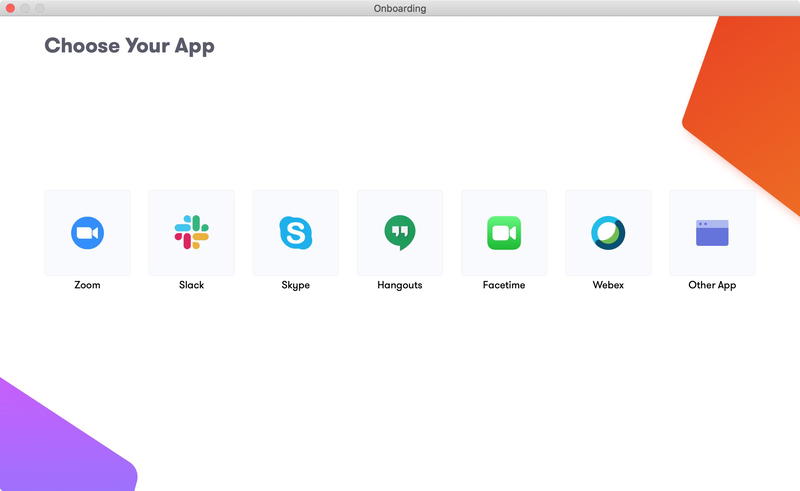Select the Slack app icon
The width and height of the screenshot is (800, 491).
(x=191, y=233)
